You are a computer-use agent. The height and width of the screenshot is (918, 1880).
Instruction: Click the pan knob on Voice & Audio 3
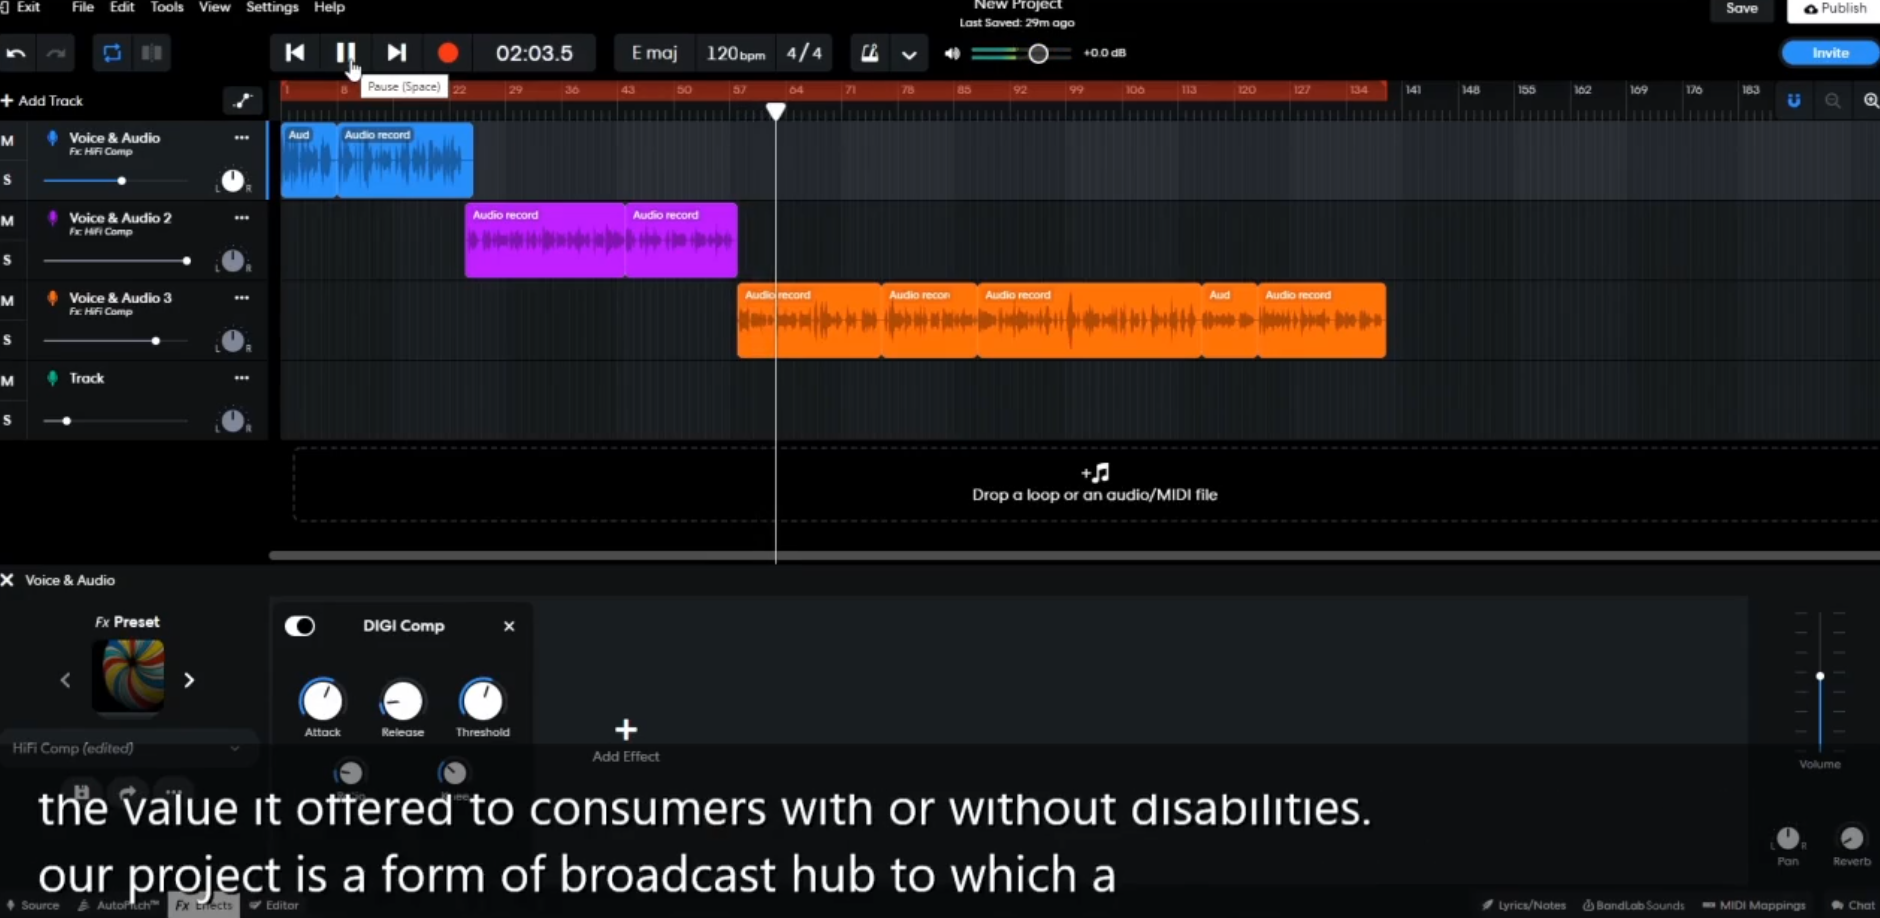tap(232, 340)
